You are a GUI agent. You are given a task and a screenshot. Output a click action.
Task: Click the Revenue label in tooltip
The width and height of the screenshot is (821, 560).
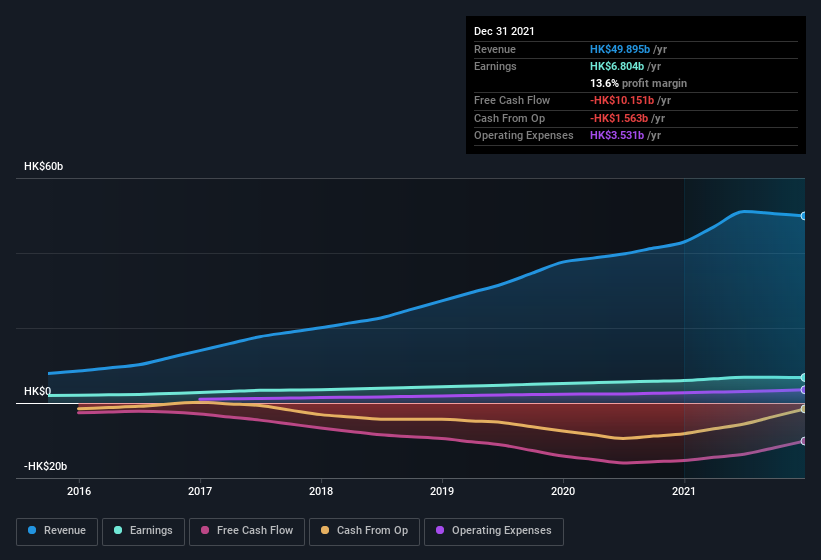tap(495, 49)
